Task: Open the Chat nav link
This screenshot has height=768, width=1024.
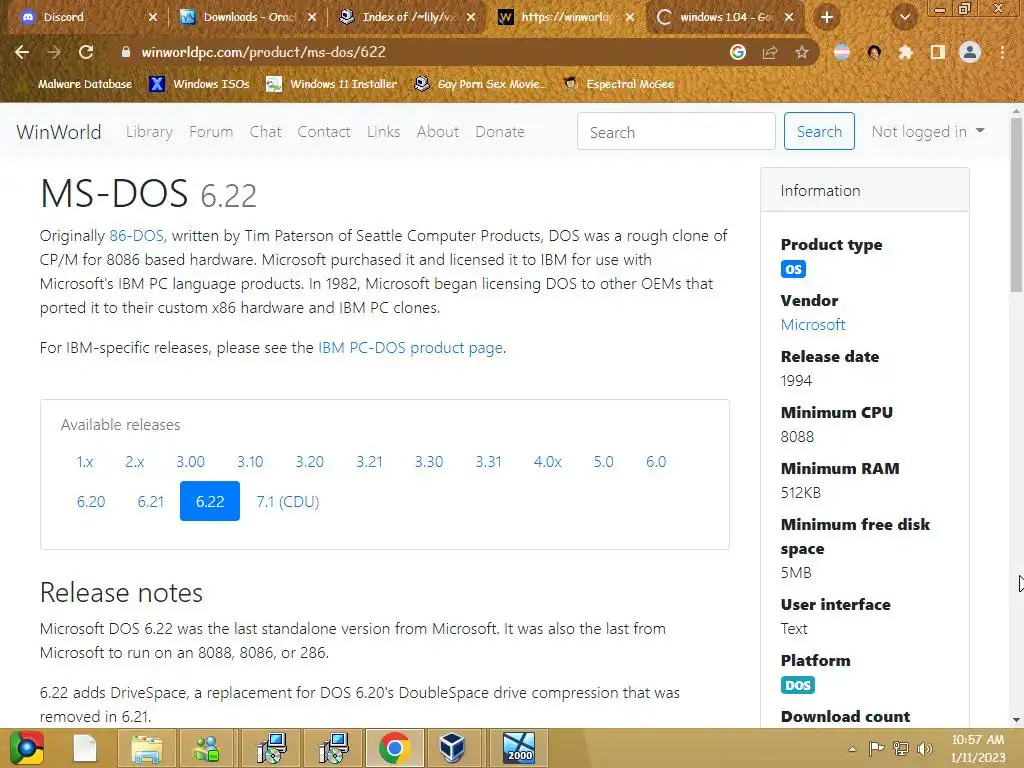Action: [265, 132]
